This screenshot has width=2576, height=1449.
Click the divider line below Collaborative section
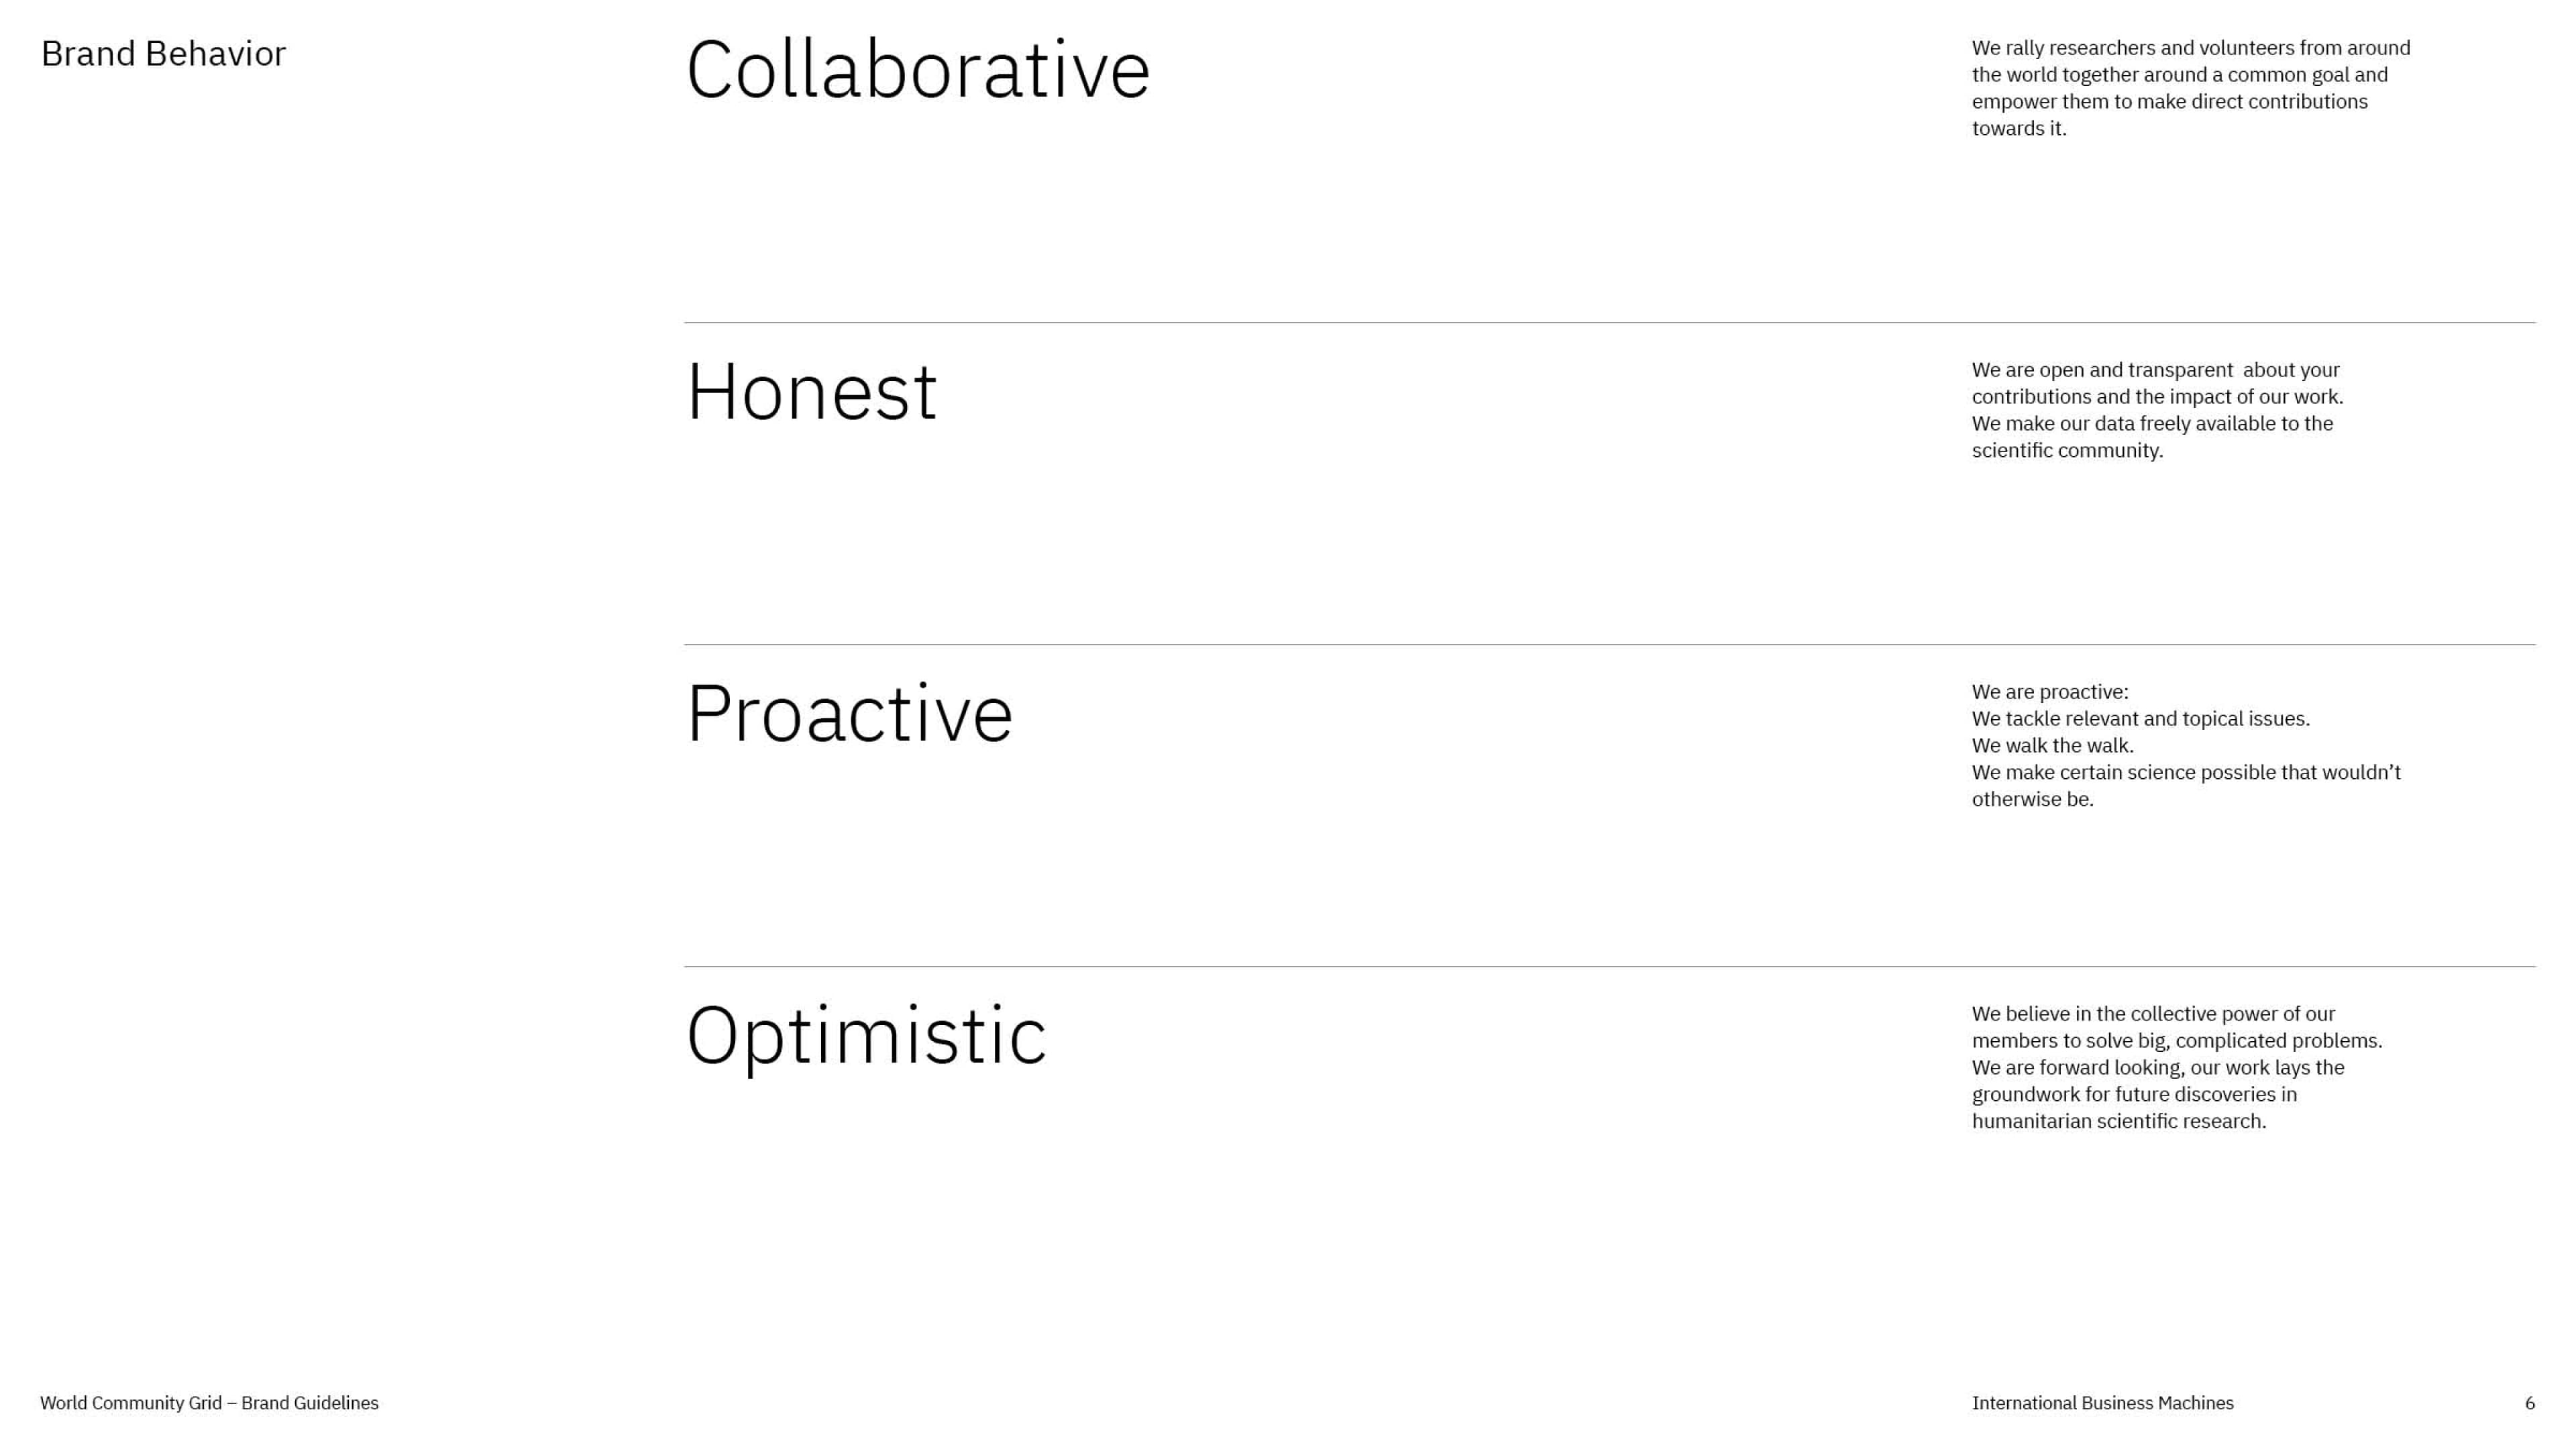tap(1609, 322)
